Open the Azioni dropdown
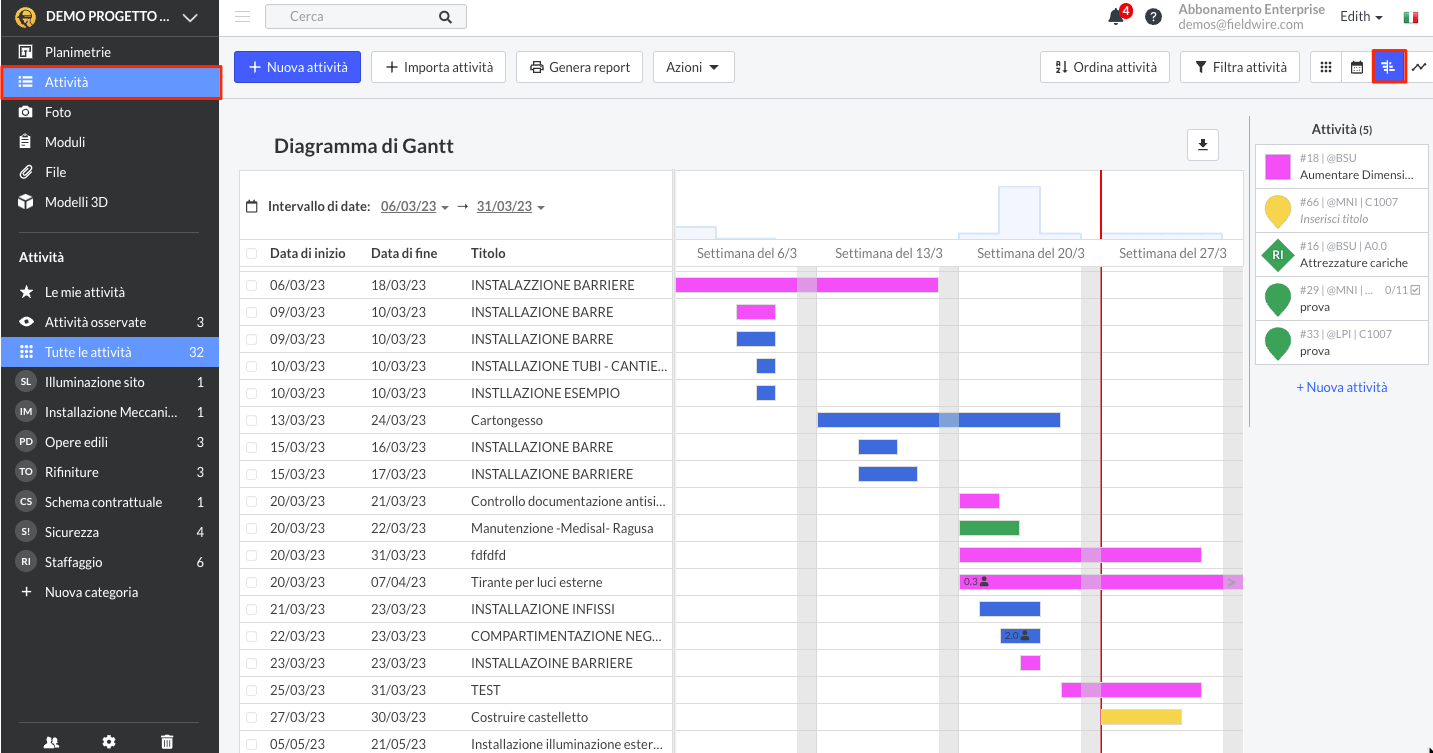This screenshot has width=1433, height=753. [693, 67]
